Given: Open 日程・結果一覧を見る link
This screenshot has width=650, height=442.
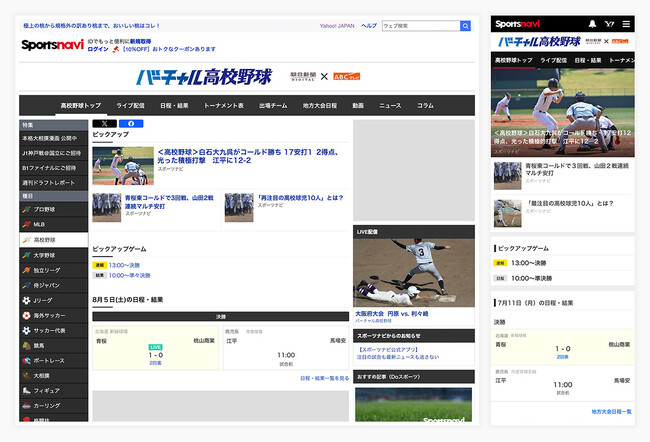Looking at the screenshot, I should pyautogui.click(x=325, y=378).
